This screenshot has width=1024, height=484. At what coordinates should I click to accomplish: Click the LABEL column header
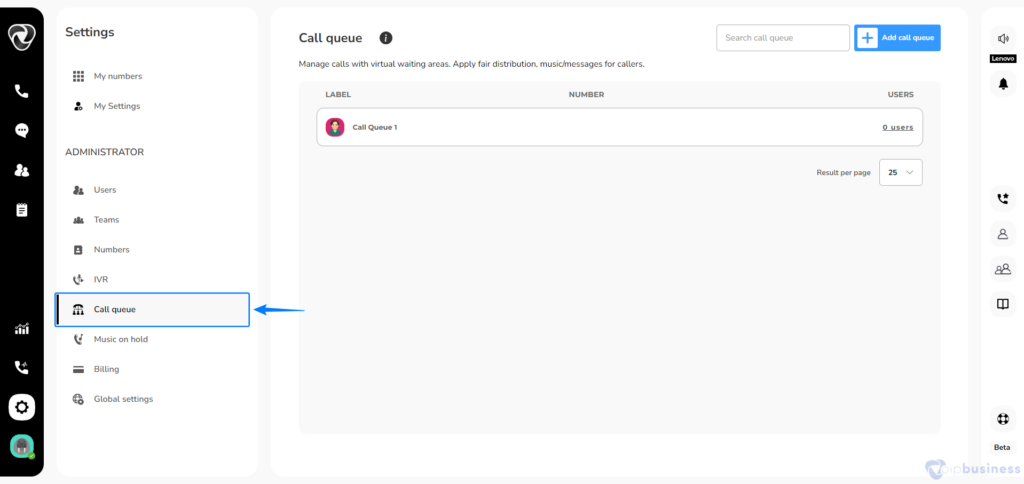338,95
